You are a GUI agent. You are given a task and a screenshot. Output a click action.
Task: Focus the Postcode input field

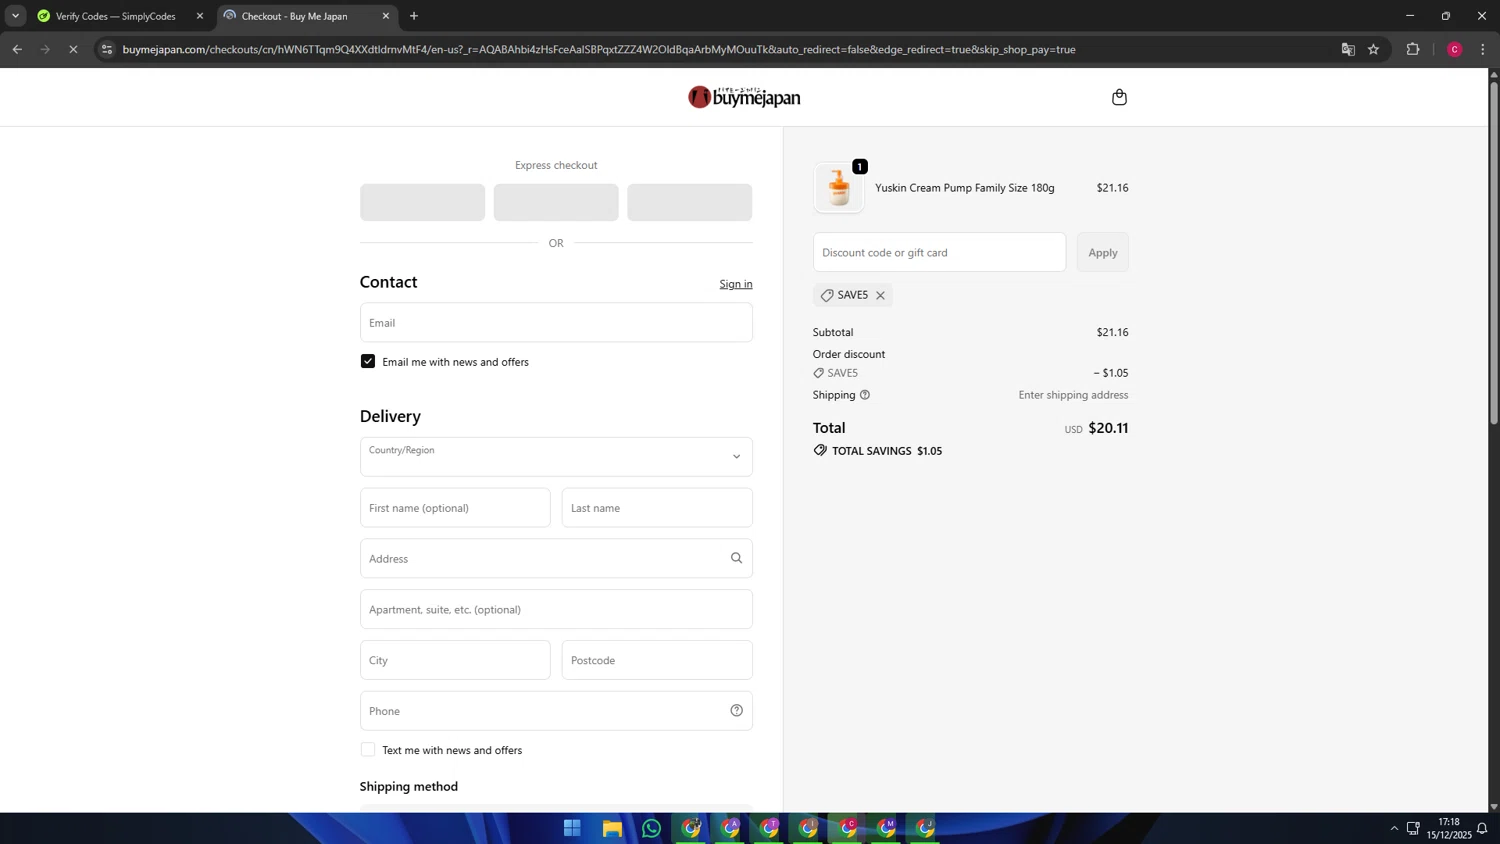657,660
